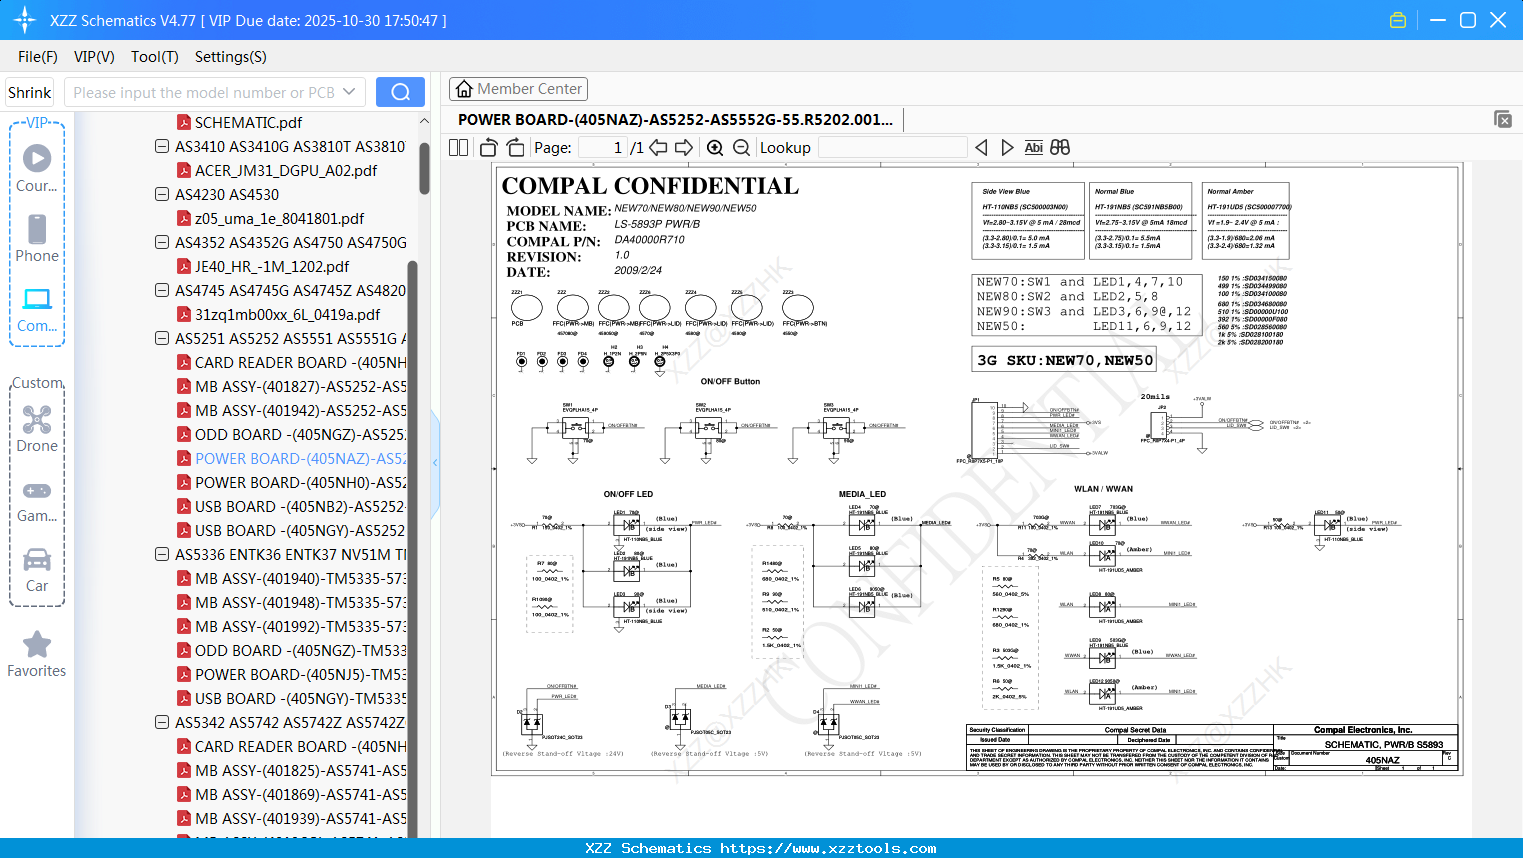1523x858 pixels.
Task: Open MB ASSY-(401827)-AS5252 file
Action: (300, 386)
